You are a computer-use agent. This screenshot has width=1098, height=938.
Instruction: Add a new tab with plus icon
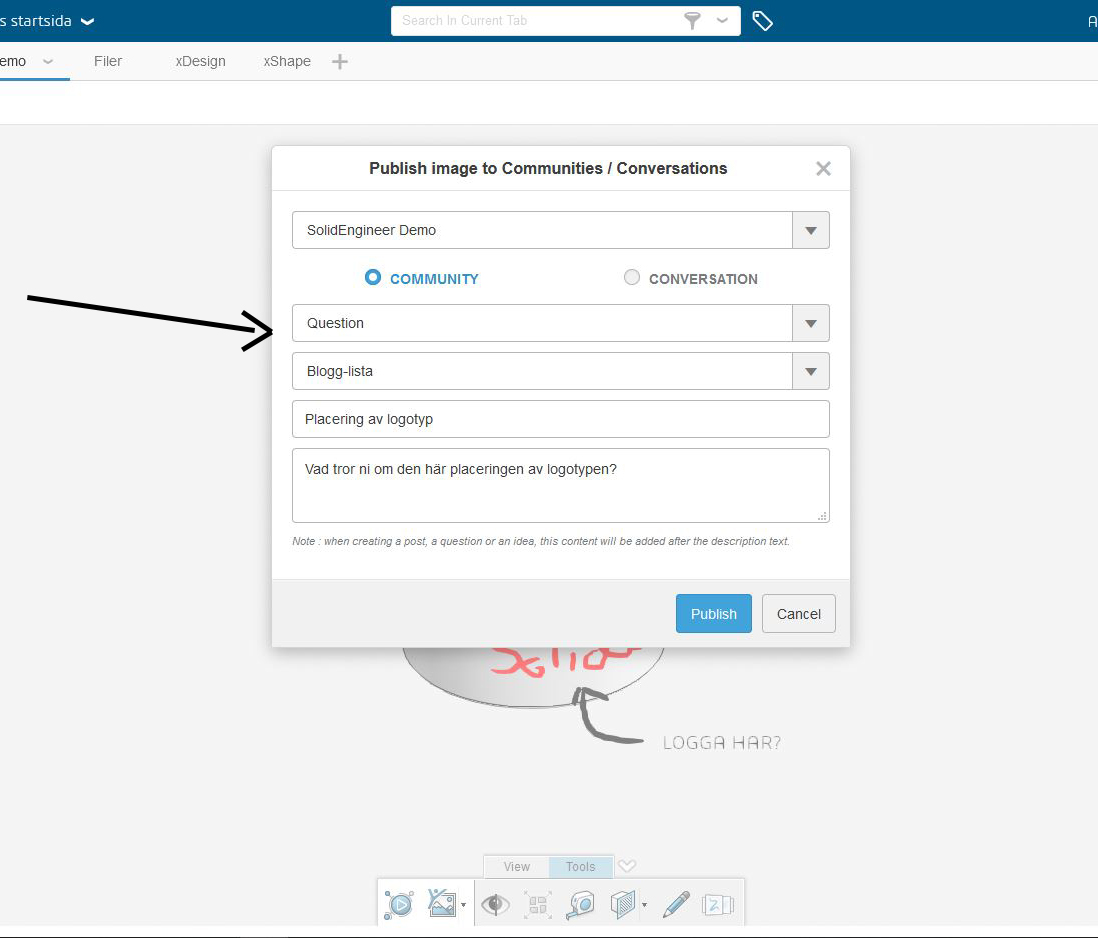[340, 62]
